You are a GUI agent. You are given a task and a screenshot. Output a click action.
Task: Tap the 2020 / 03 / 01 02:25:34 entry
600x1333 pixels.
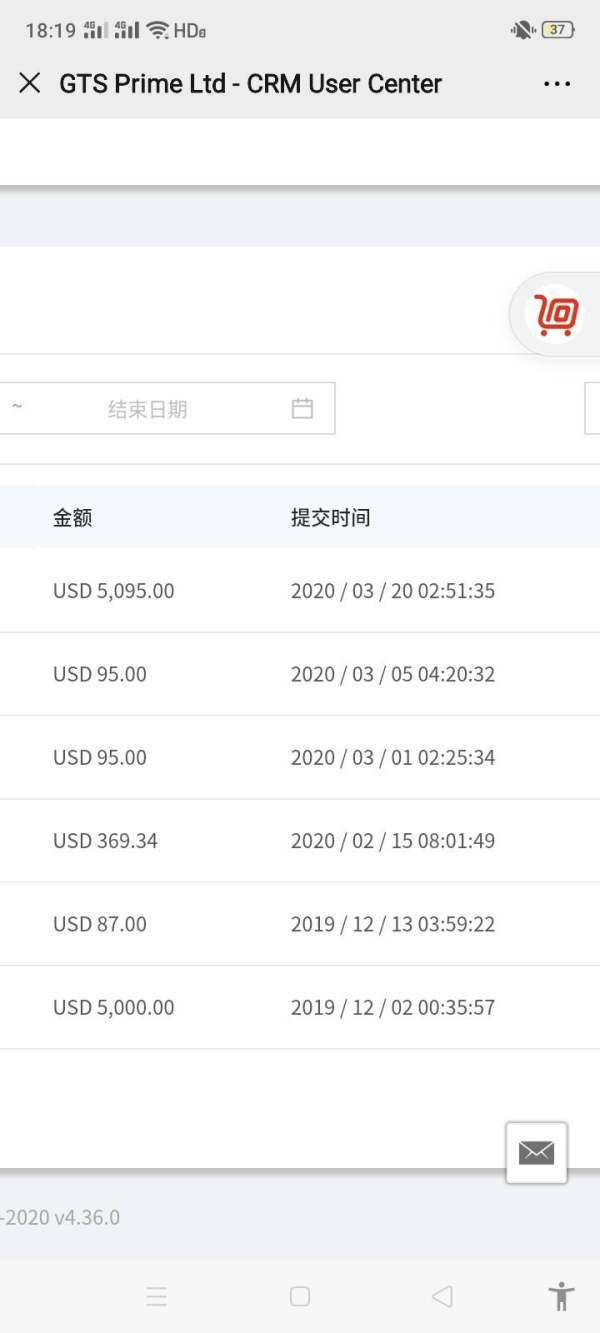tap(393, 758)
